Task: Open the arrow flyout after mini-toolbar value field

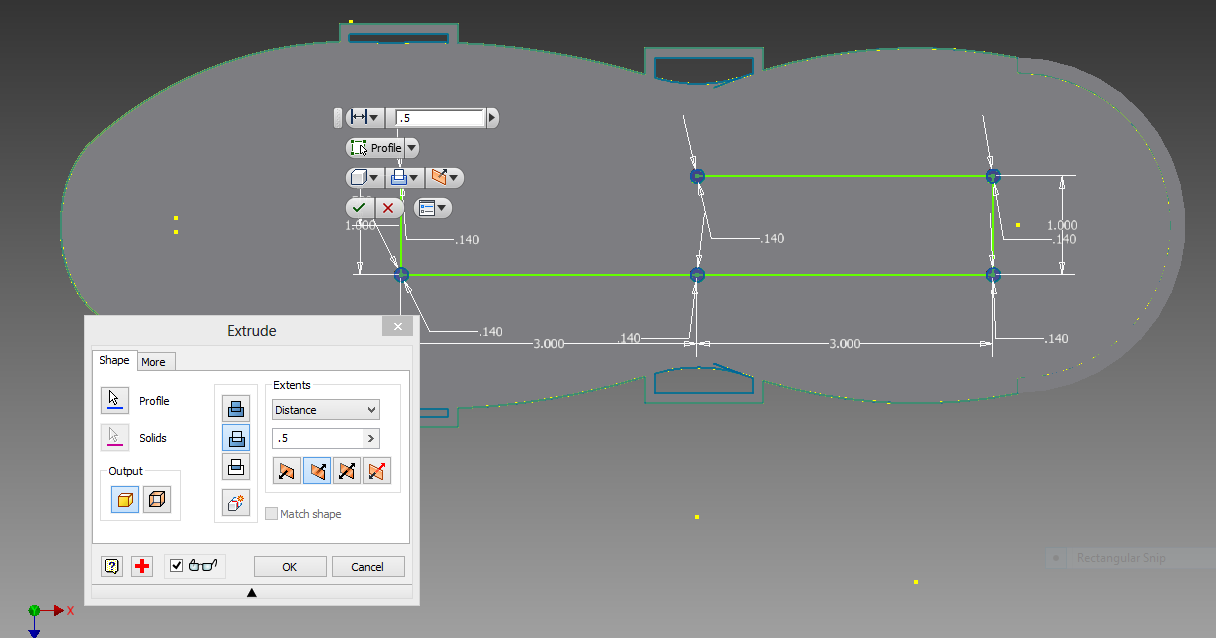Action: 492,118
